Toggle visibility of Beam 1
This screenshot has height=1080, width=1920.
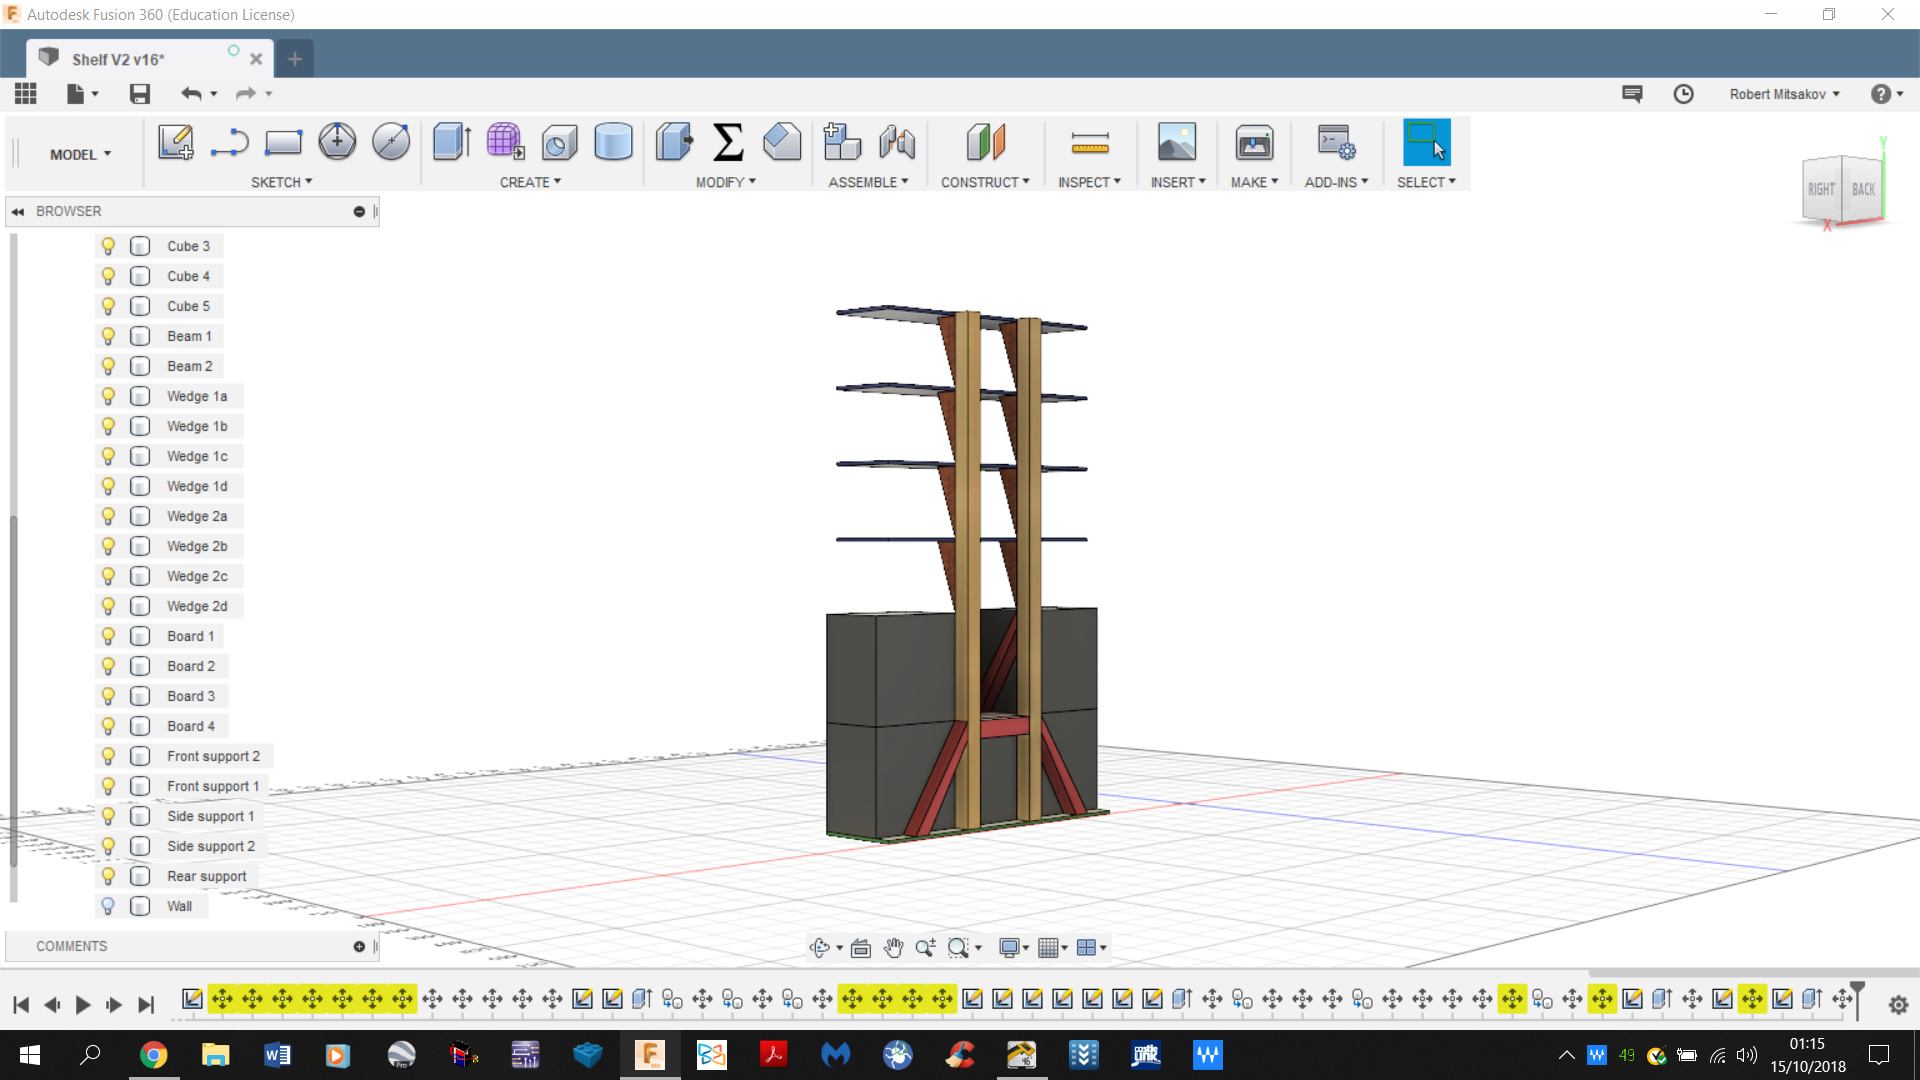click(108, 336)
